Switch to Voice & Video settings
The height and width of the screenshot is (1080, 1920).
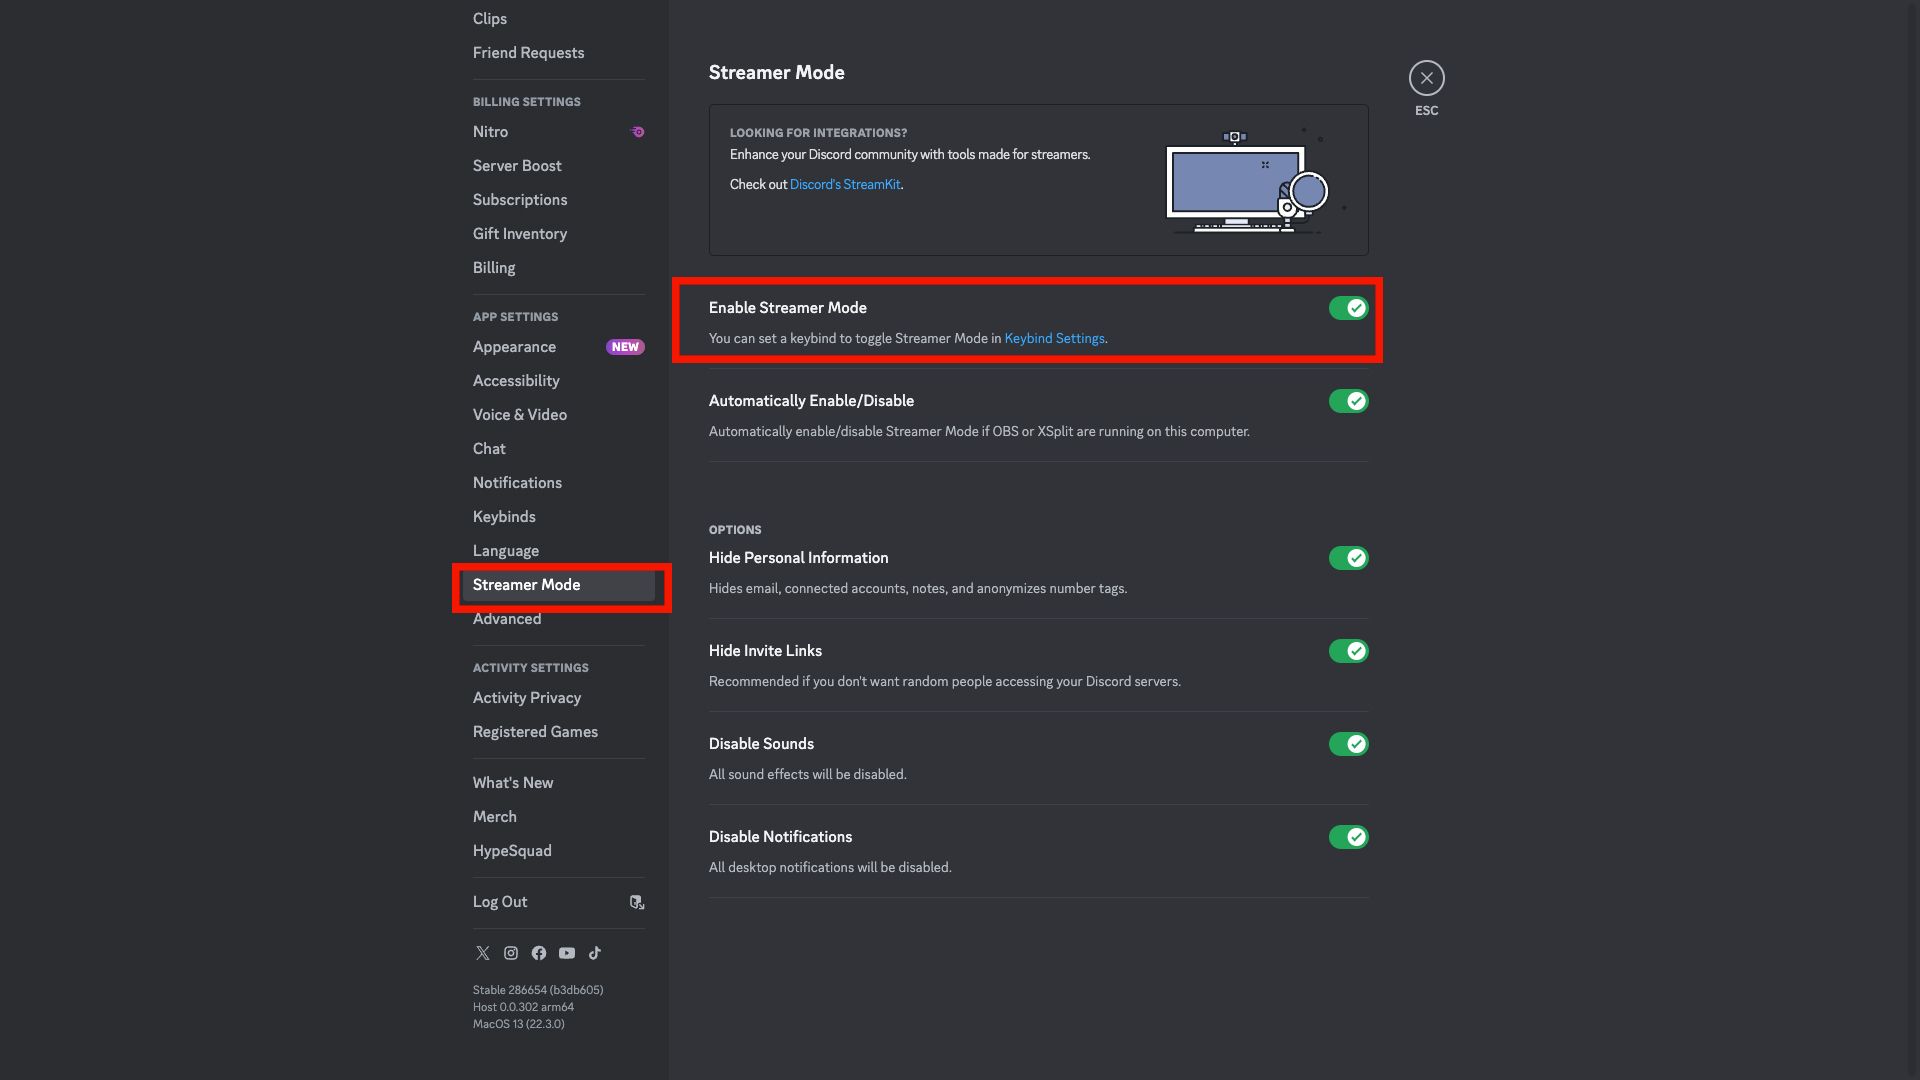pos(519,414)
